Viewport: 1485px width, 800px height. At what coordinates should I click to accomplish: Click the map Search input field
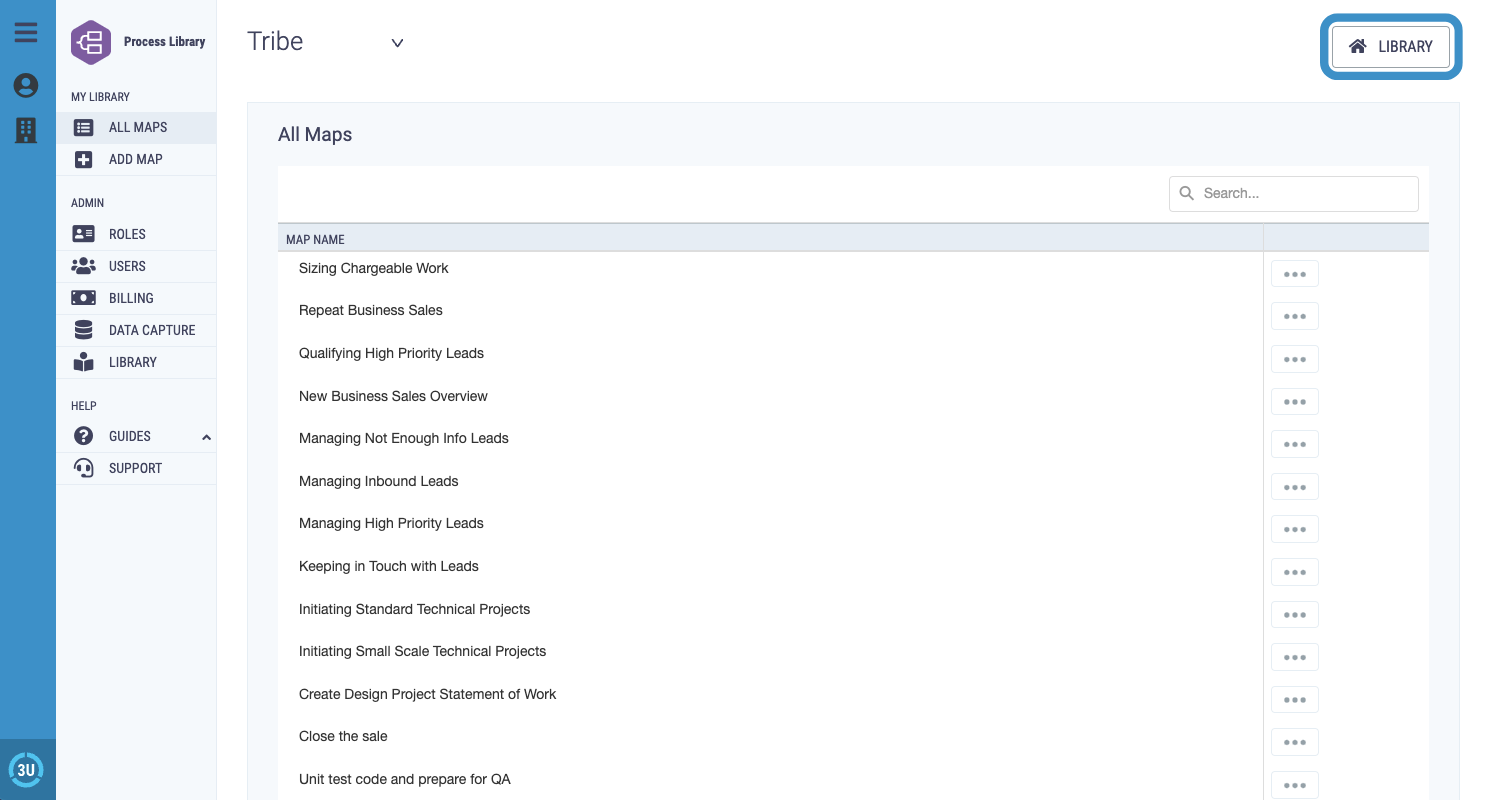(x=1294, y=193)
